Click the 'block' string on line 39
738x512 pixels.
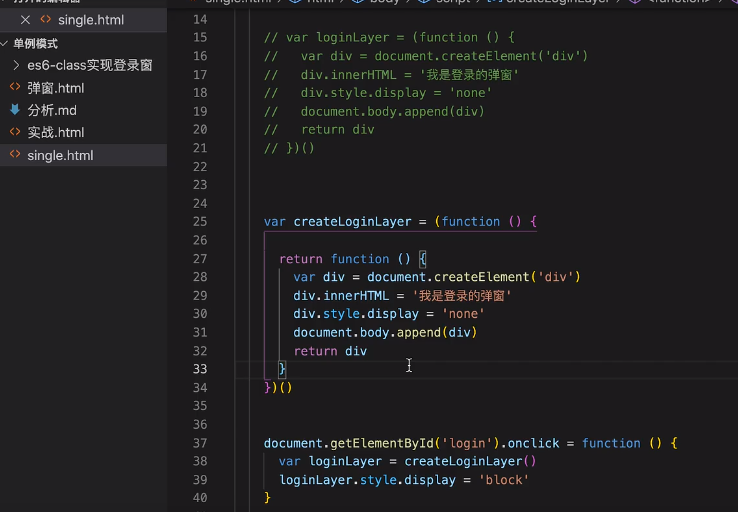504,480
